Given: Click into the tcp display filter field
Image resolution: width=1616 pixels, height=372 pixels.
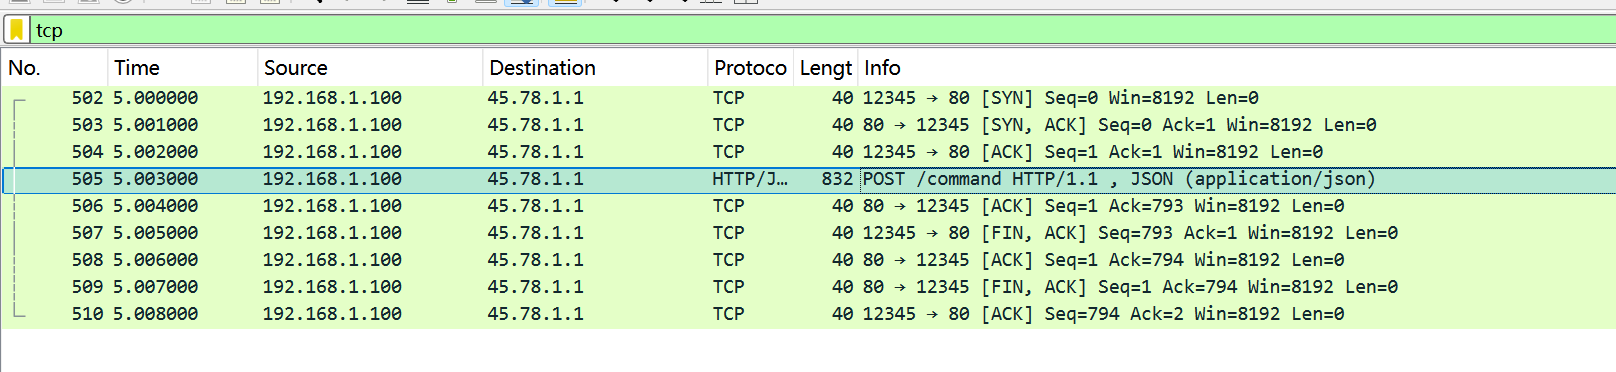Looking at the screenshot, I should (x=820, y=30).
